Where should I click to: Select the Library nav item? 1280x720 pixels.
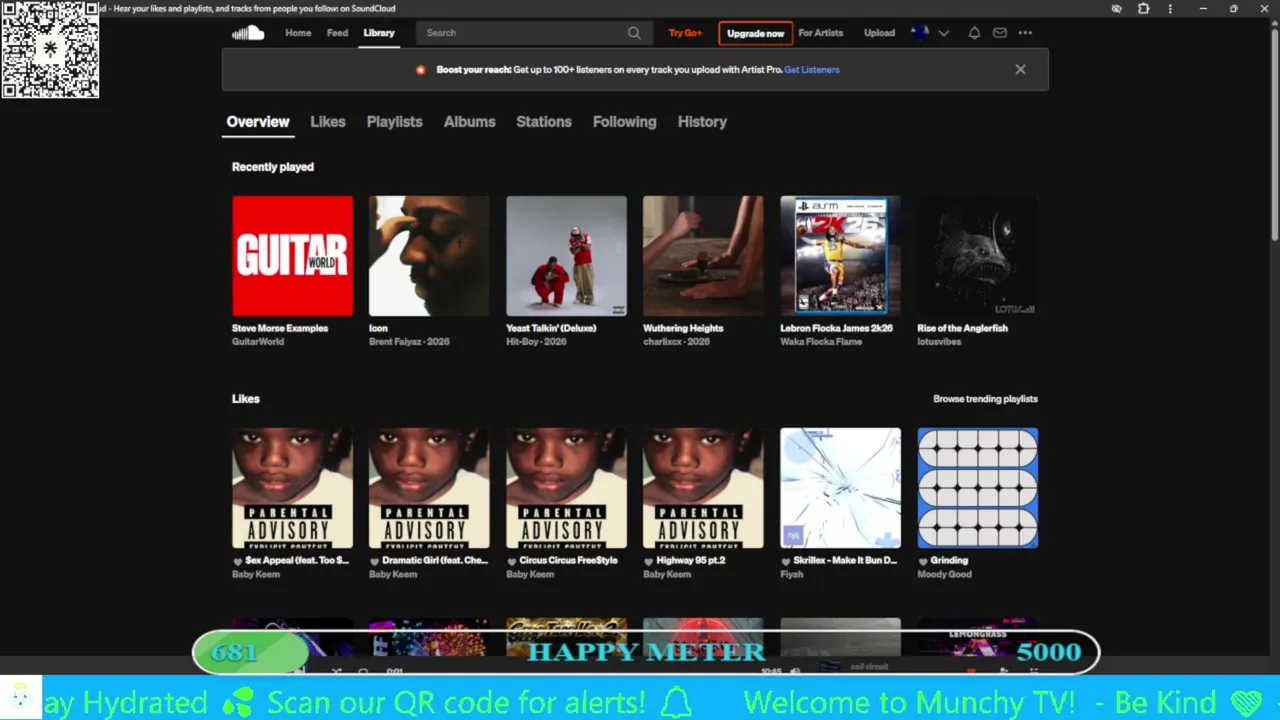[x=379, y=33]
